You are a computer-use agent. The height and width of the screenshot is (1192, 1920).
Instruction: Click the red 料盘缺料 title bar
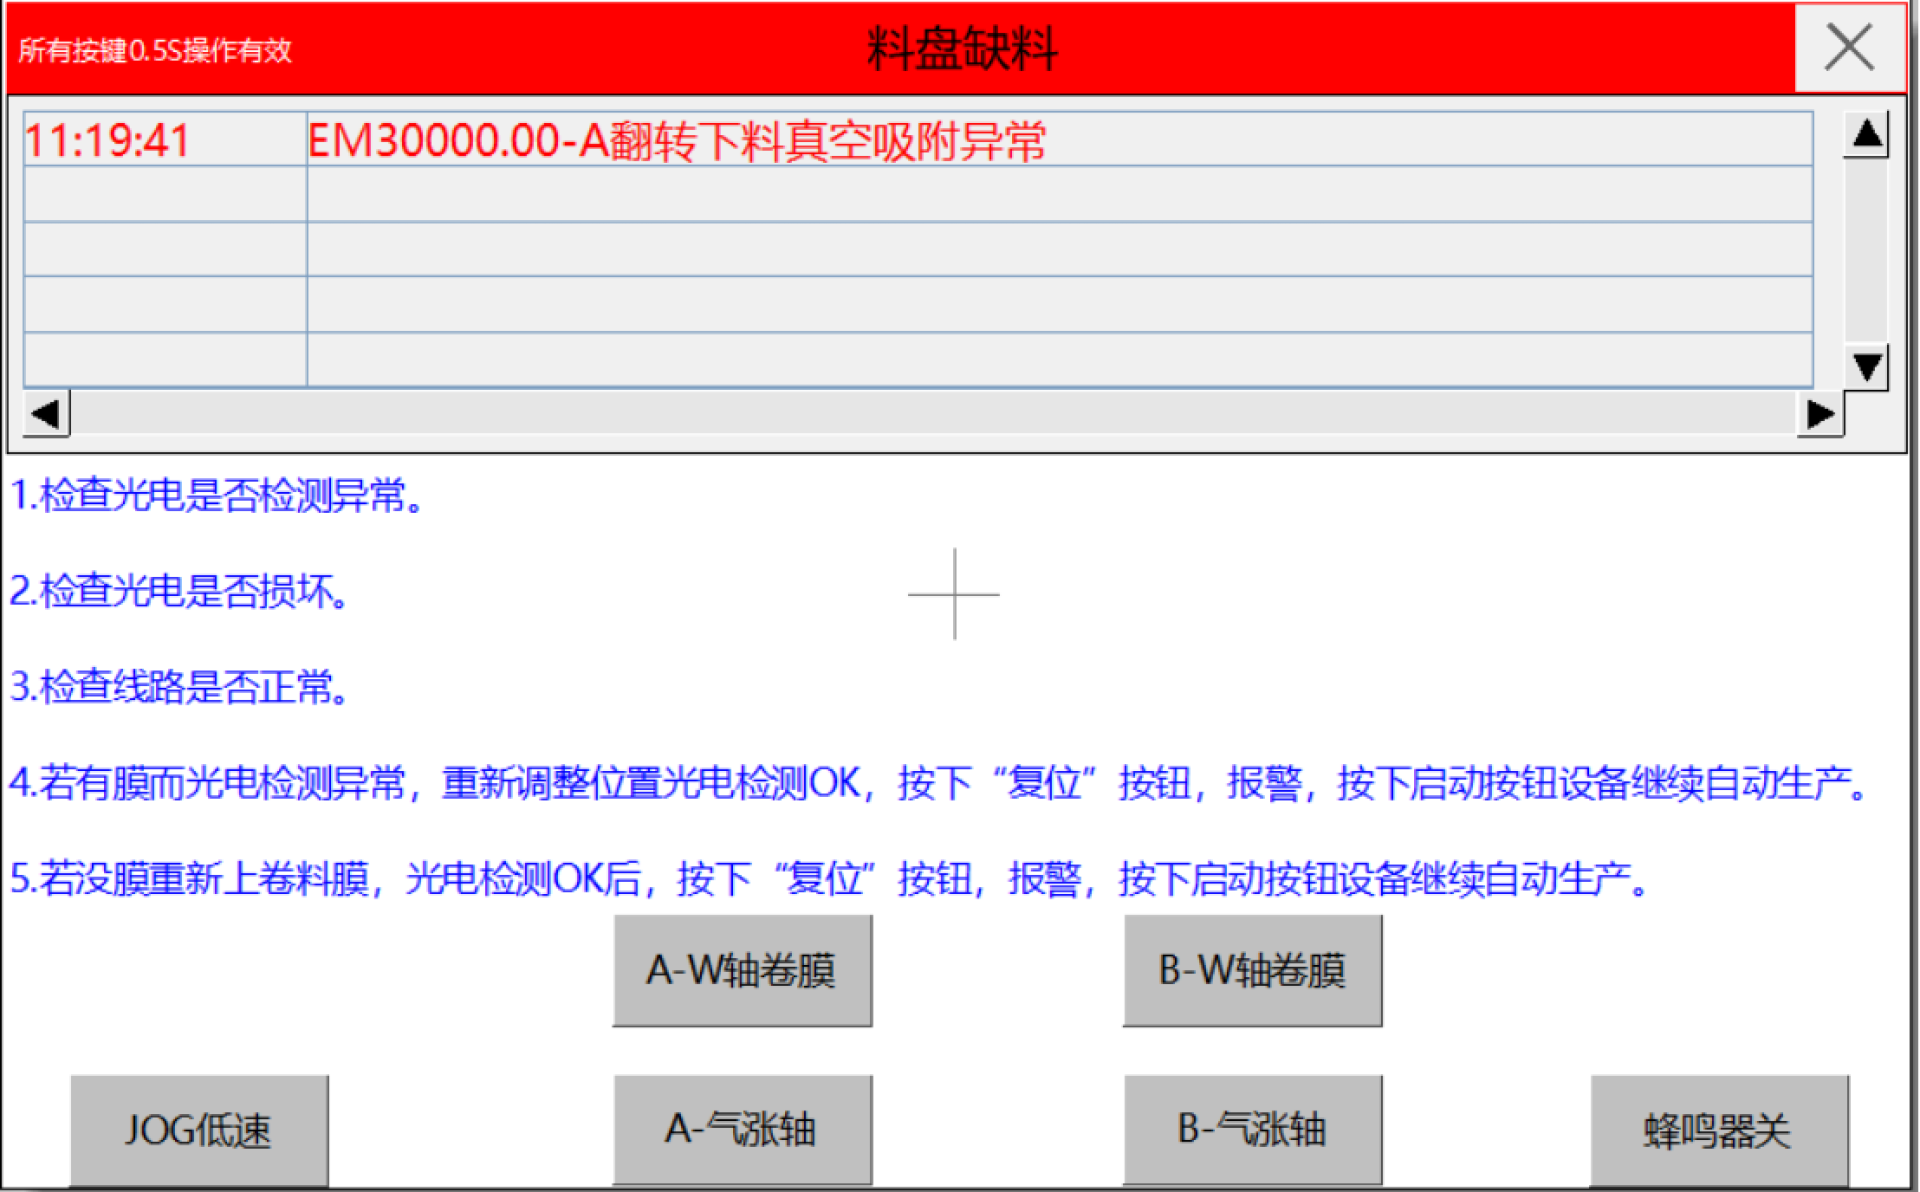click(960, 48)
